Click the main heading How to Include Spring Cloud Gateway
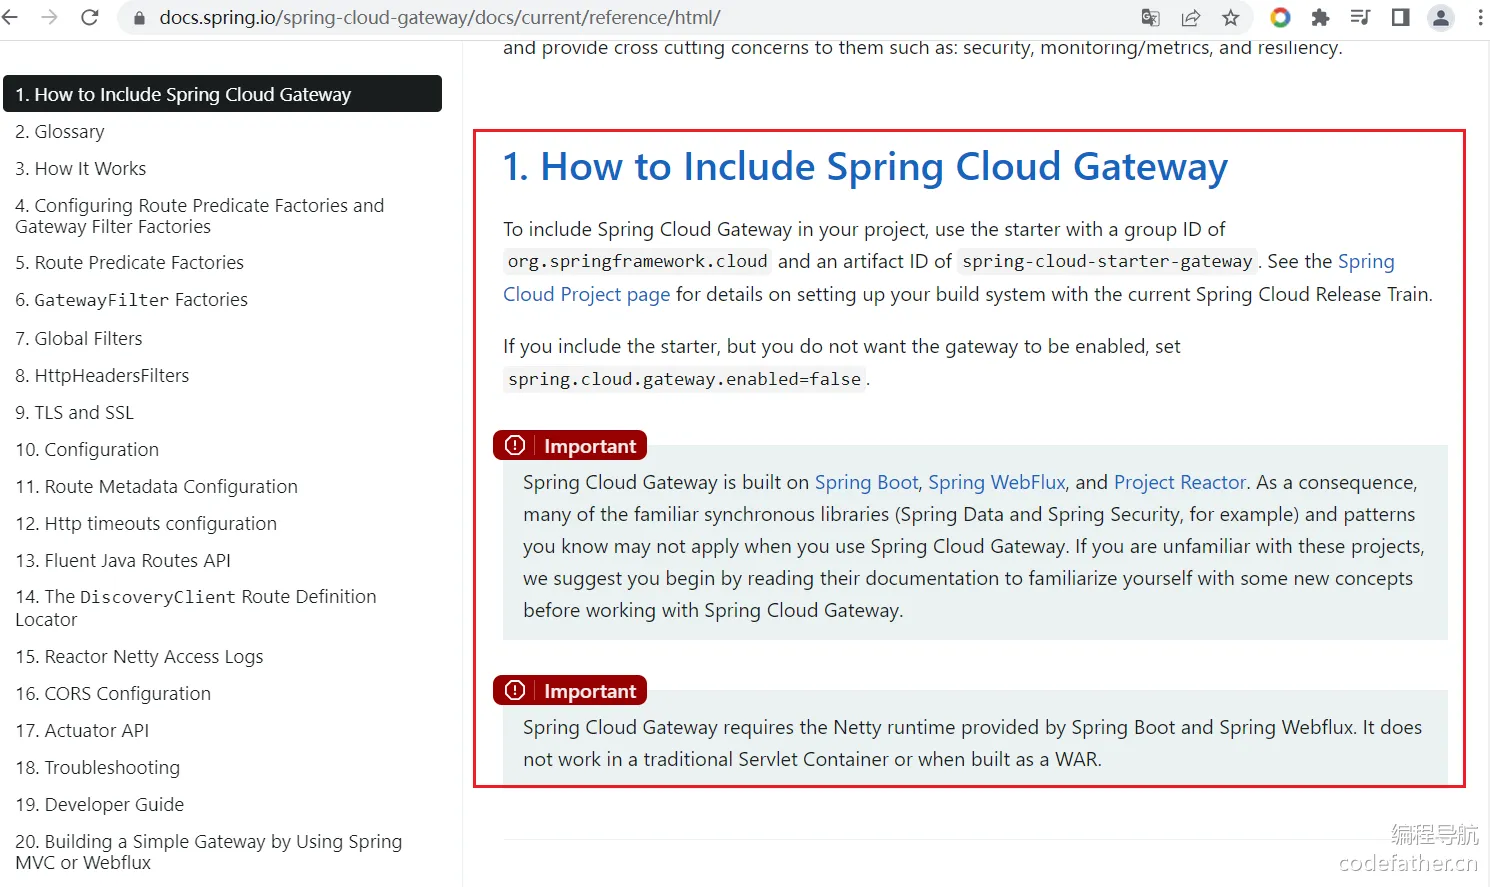The height and width of the screenshot is (887, 1490). point(865,167)
